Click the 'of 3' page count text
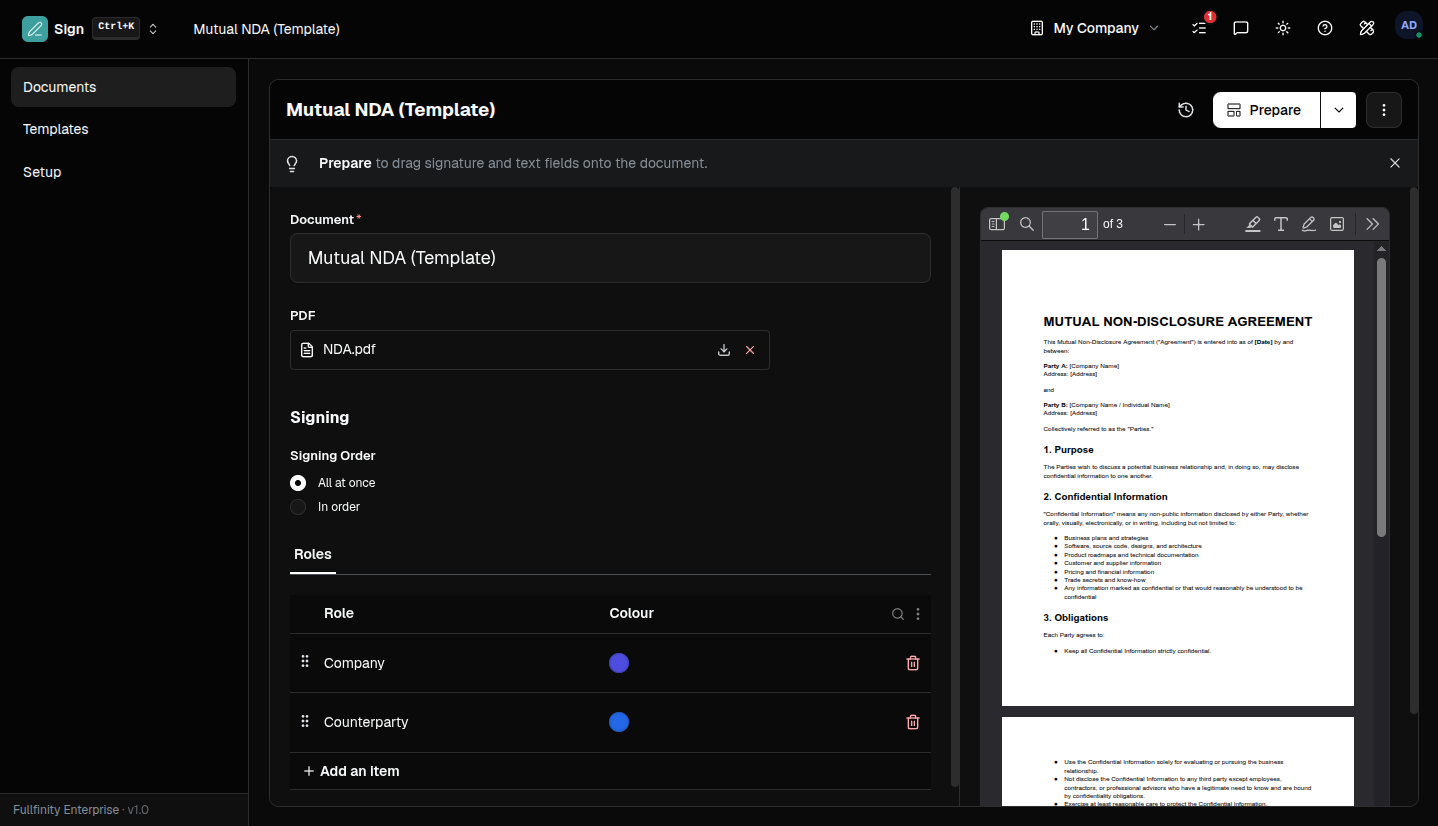 pos(1113,224)
